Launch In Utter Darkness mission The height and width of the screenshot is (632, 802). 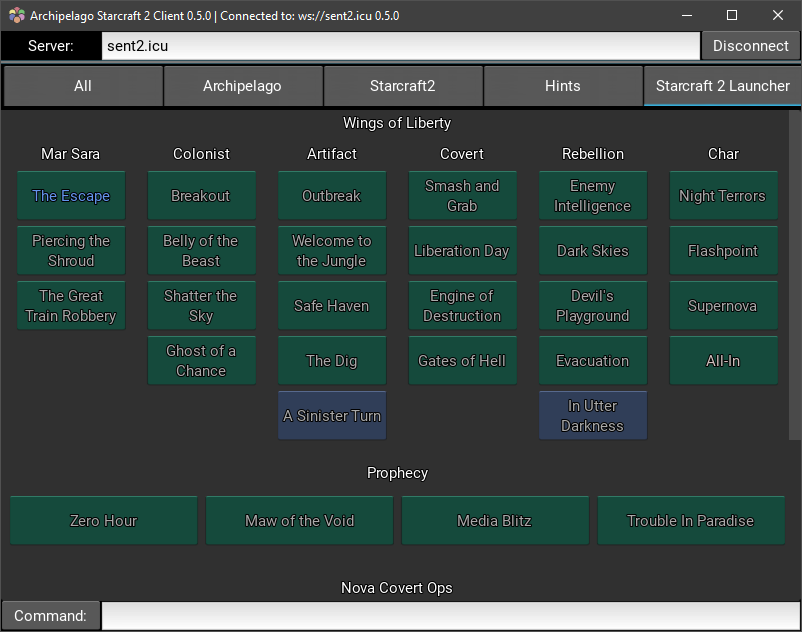593,416
